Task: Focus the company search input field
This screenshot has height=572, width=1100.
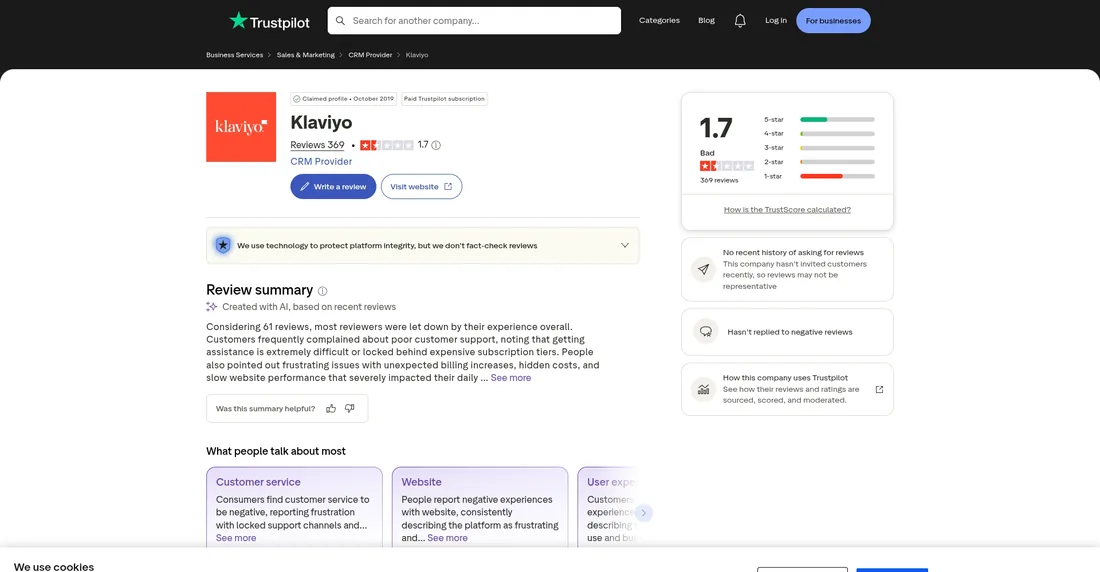Action: [x=474, y=20]
